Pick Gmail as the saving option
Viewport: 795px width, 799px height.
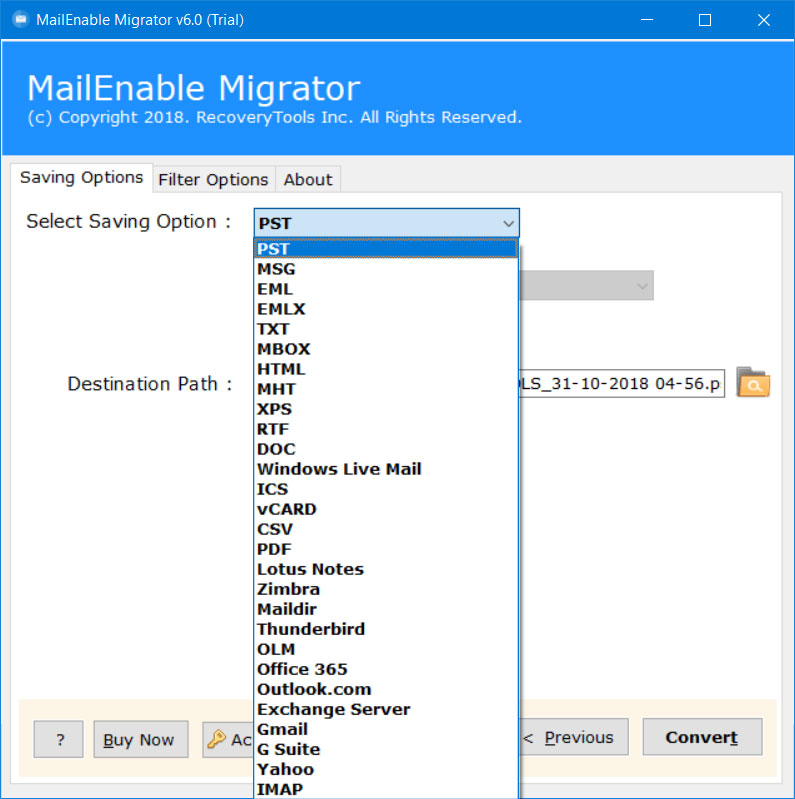click(x=386, y=729)
